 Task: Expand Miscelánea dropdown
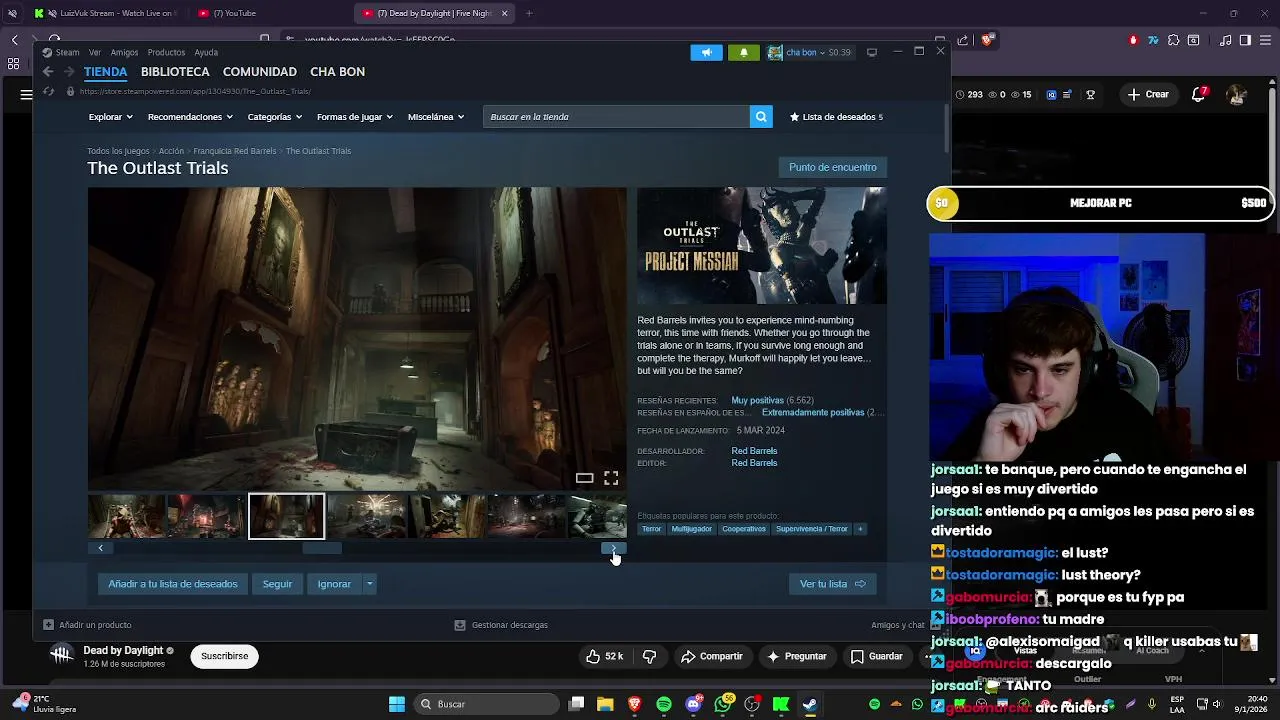tap(436, 117)
